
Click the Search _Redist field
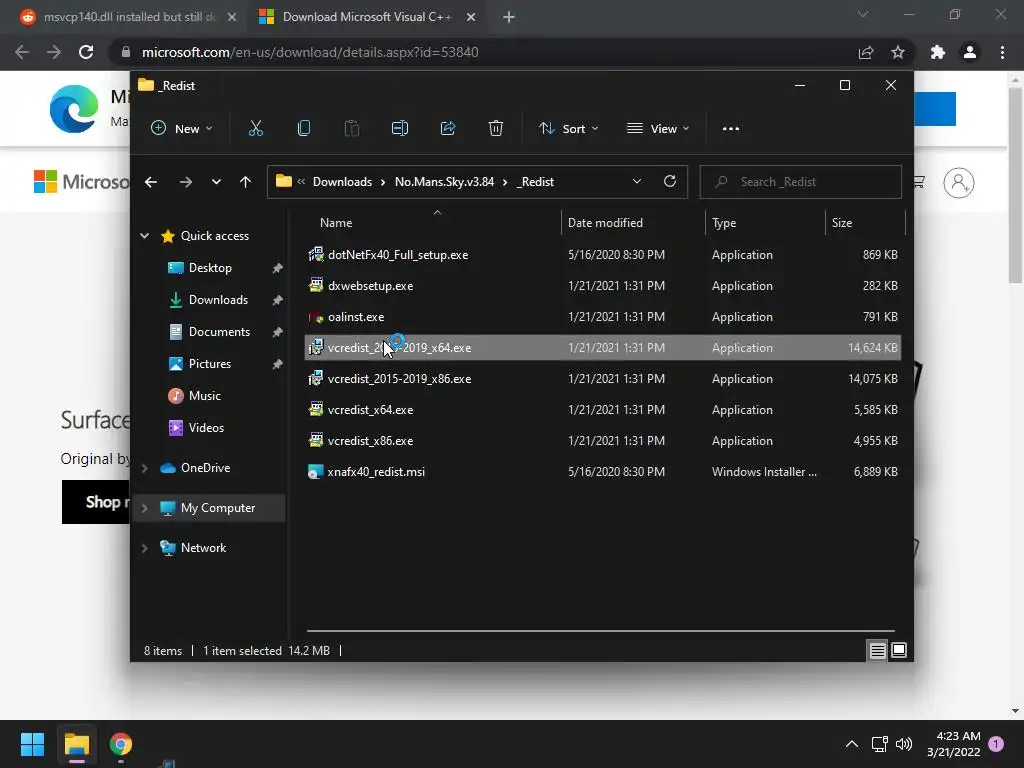[801, 182]
